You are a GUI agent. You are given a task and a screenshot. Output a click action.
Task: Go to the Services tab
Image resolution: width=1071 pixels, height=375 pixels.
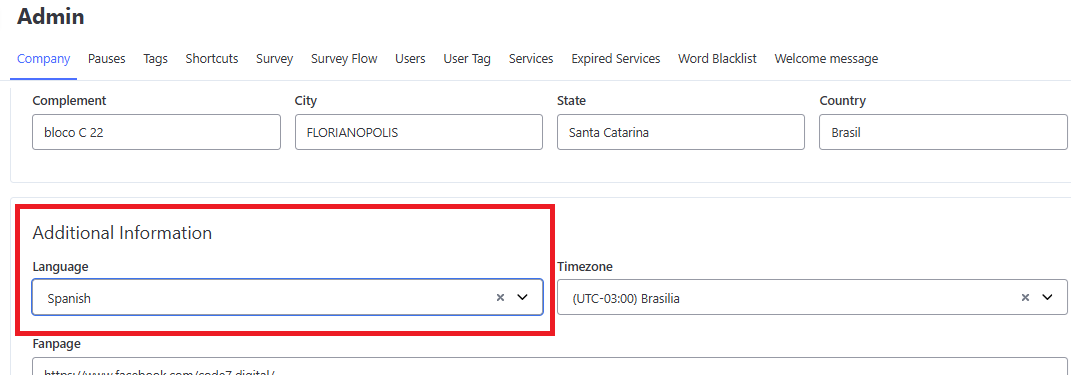pos(531,59)
